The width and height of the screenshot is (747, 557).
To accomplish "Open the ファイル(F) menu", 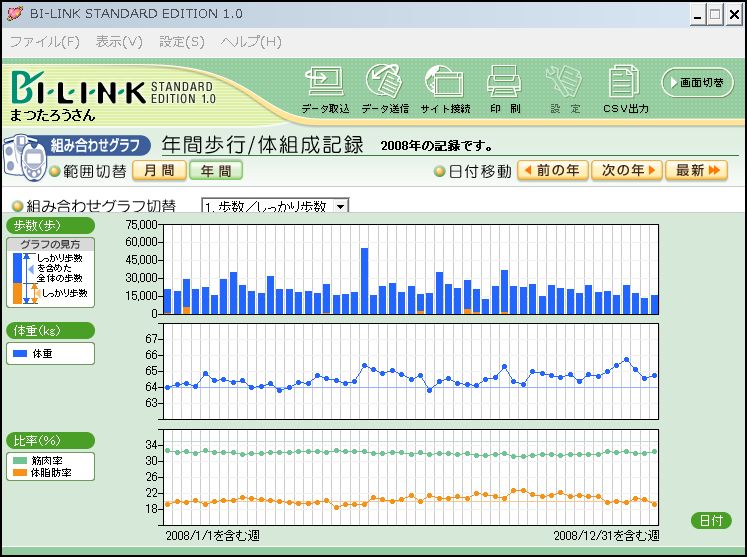I will (44, 42).
